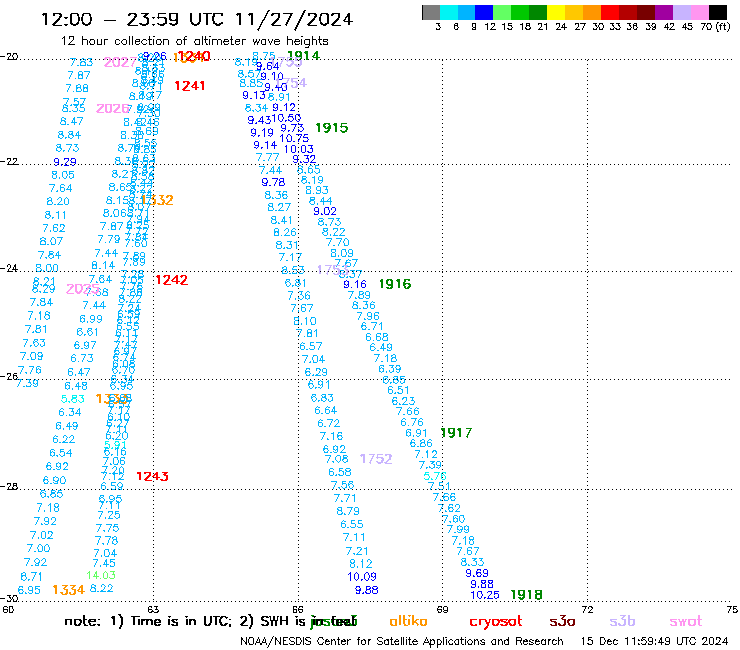Viewport: 740px width, 650px height.
Task: Click the wave height value '8.12'
Action: tap(361, 564)
